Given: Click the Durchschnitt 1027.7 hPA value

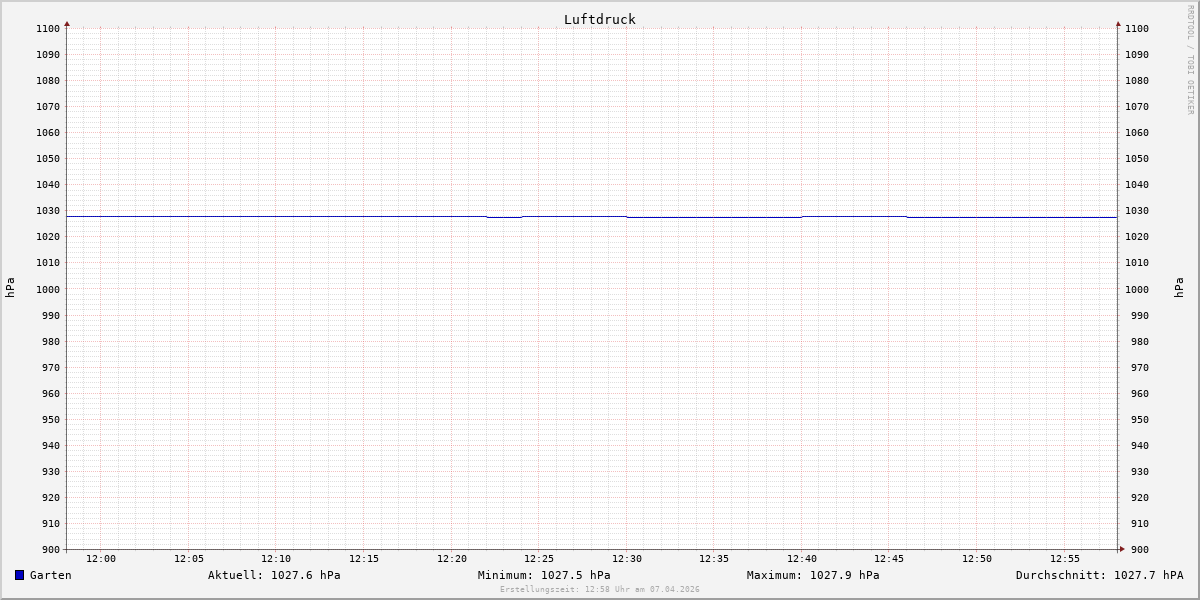Looking at the screenshot, I should [x=1099, y=575].
